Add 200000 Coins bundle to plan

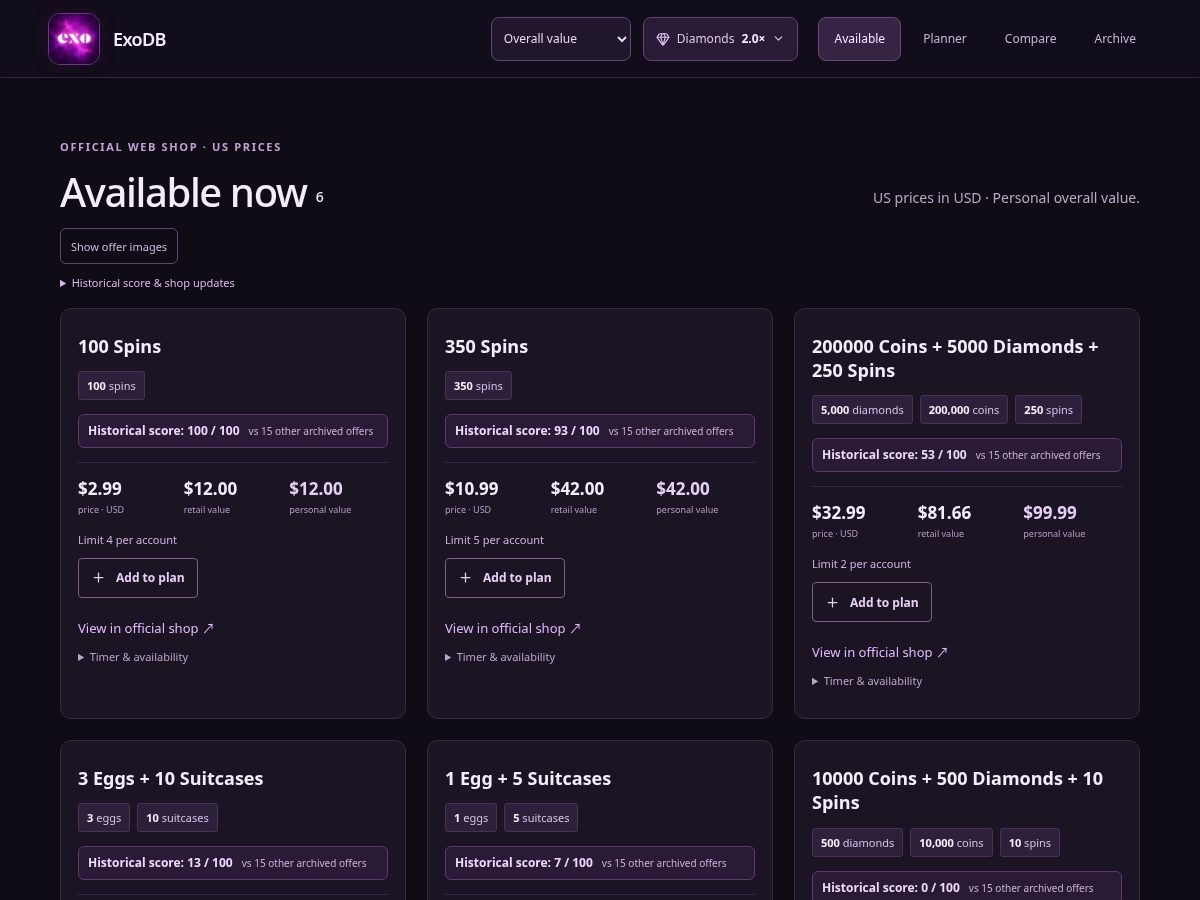pos(872,602)
